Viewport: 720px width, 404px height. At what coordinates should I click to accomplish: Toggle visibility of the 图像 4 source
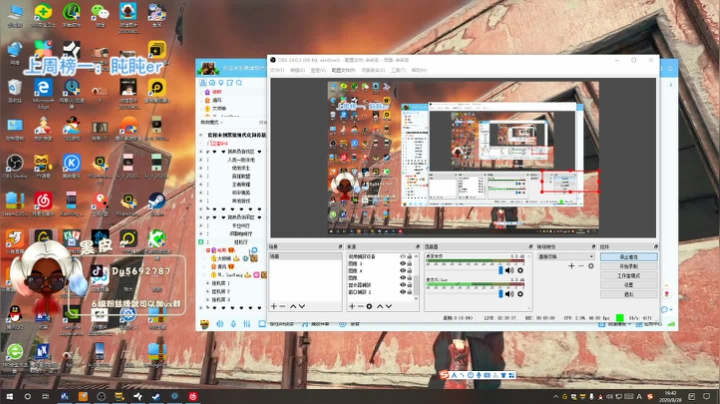[403, 271]
